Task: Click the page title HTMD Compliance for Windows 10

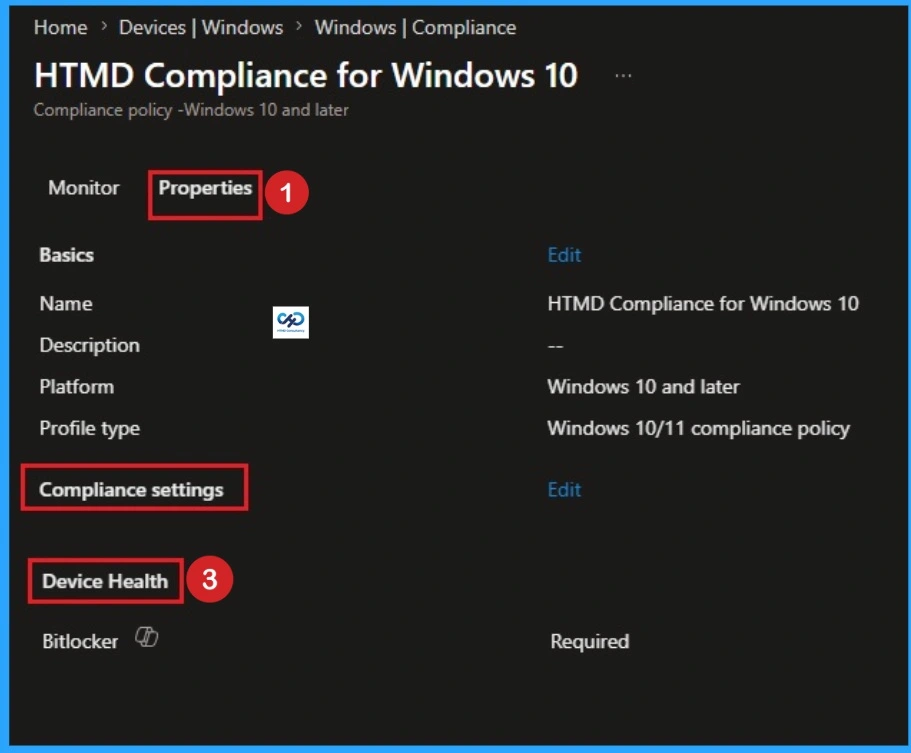Action: pos(306,76)
